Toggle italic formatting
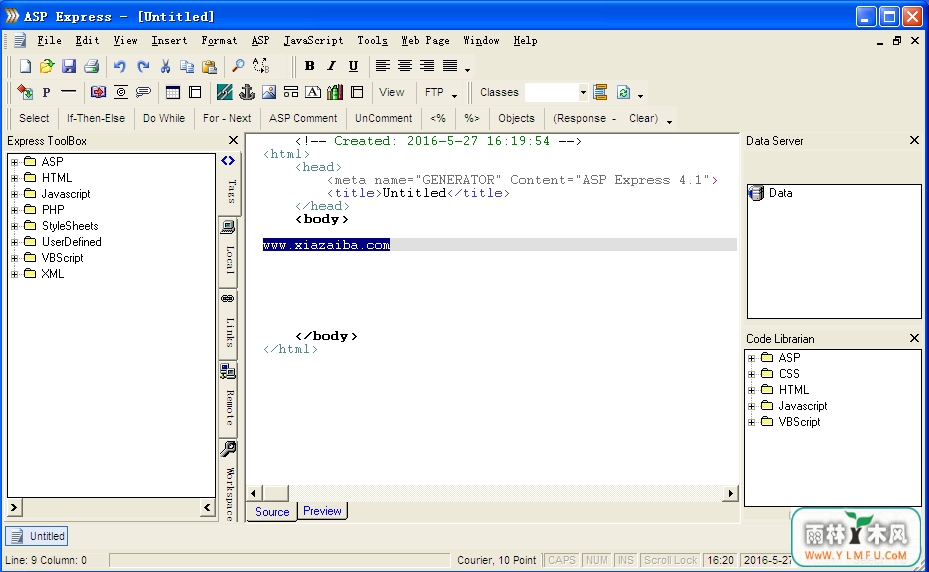The image size is (929, 572). click(x=331, y=66)
